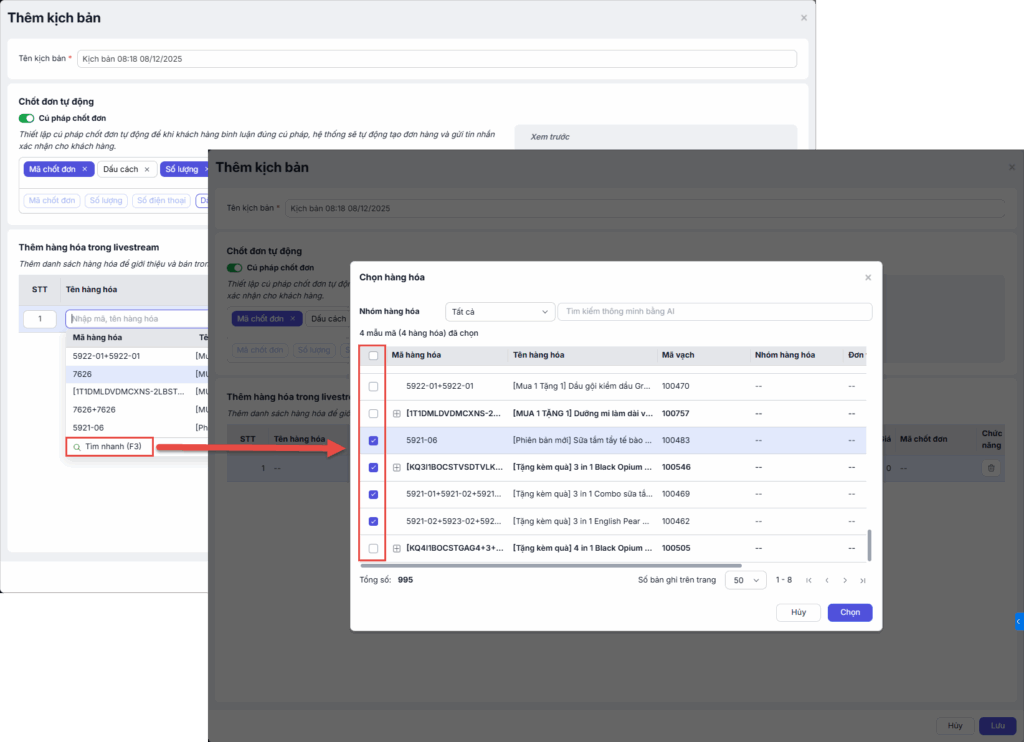
Task: Click barcode value 100546
Action: [676, 467]
